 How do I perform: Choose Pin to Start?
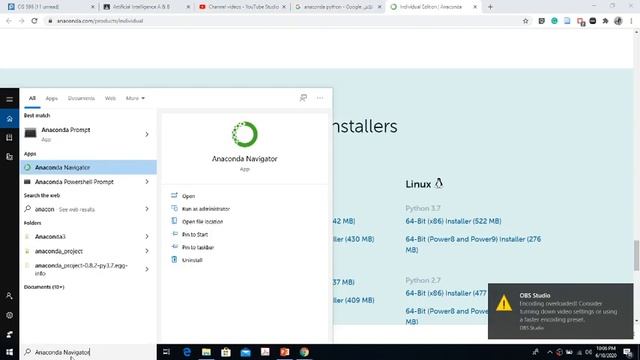195,234
